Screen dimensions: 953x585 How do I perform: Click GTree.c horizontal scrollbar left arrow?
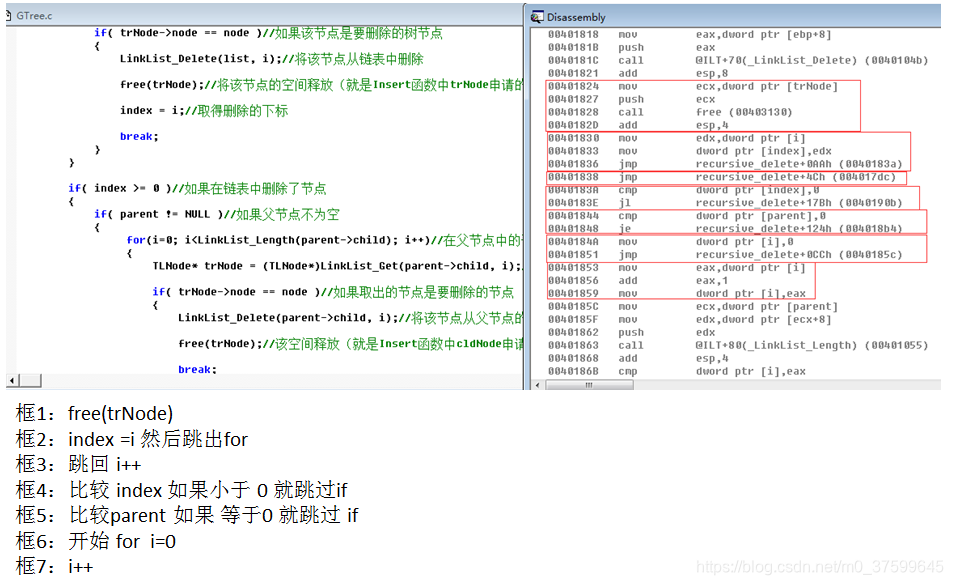click(x=12, y=381)
